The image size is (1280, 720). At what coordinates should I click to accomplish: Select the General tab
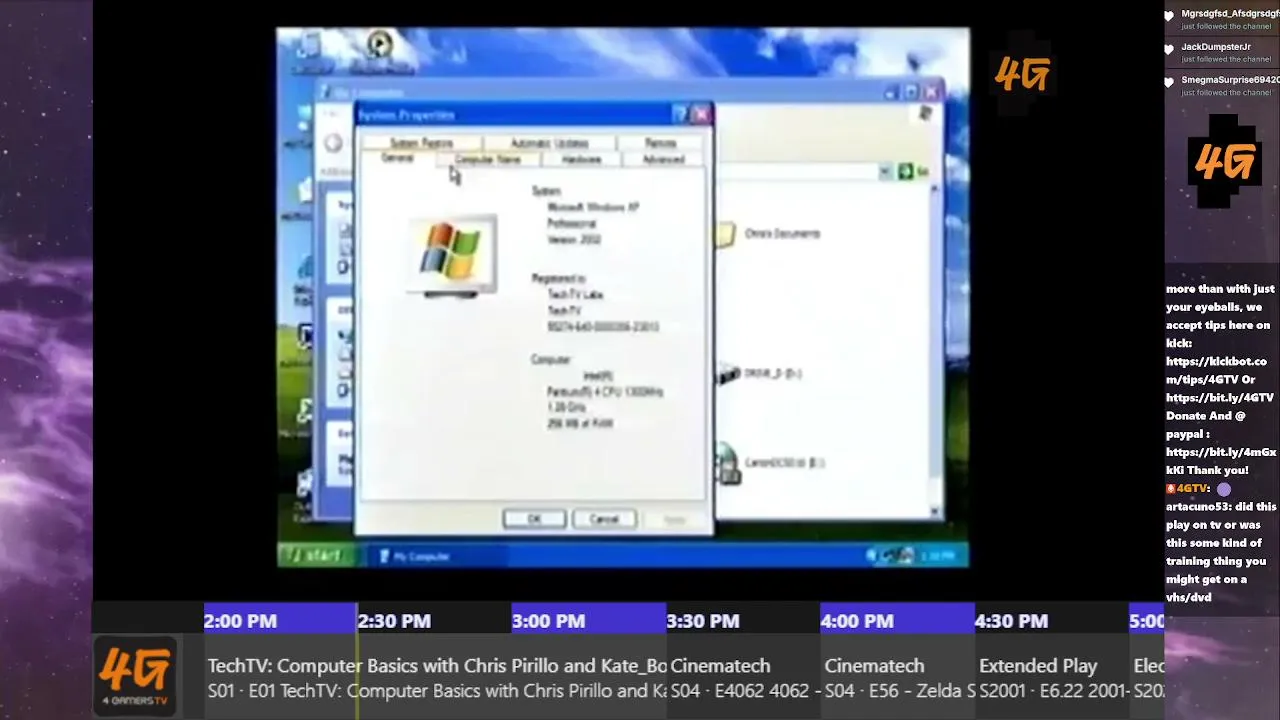click(397, 159)
